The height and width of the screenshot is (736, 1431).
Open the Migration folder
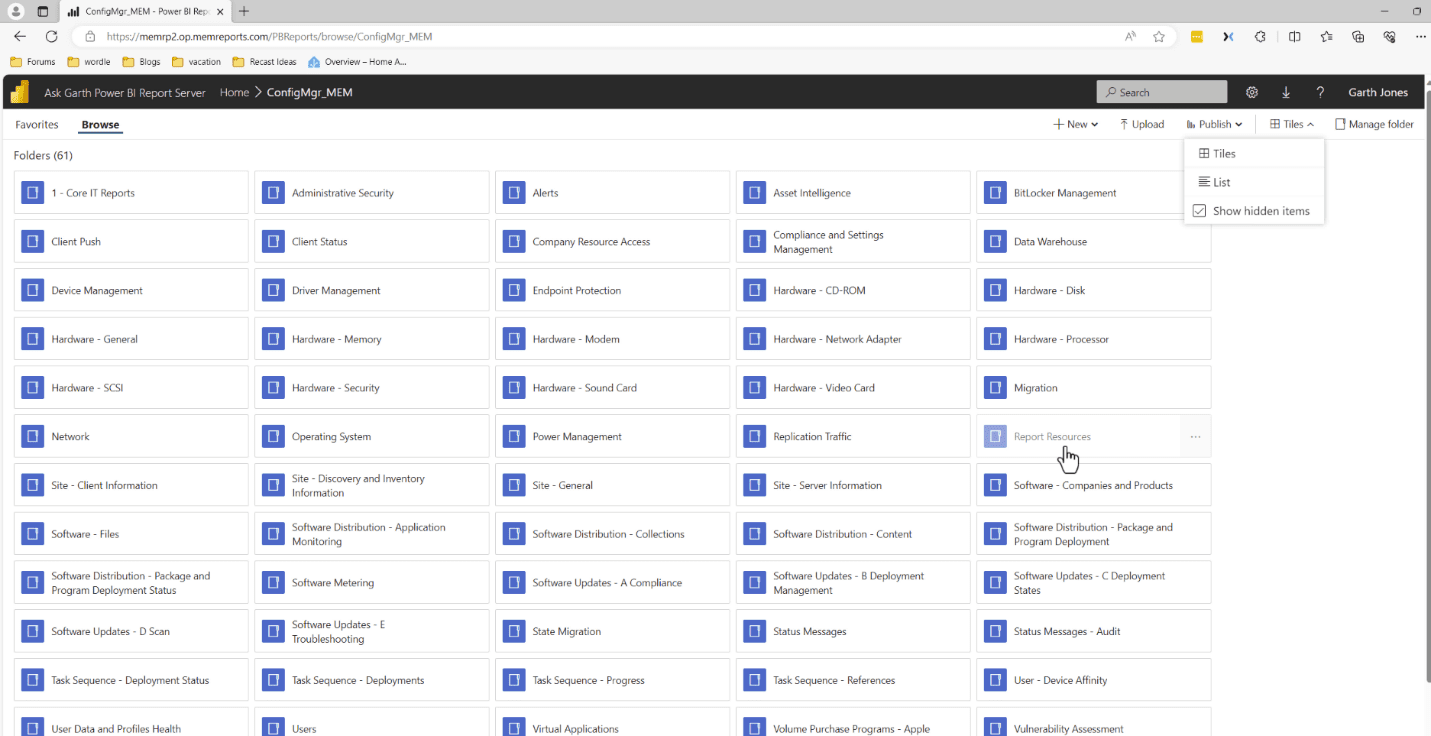1094,388
